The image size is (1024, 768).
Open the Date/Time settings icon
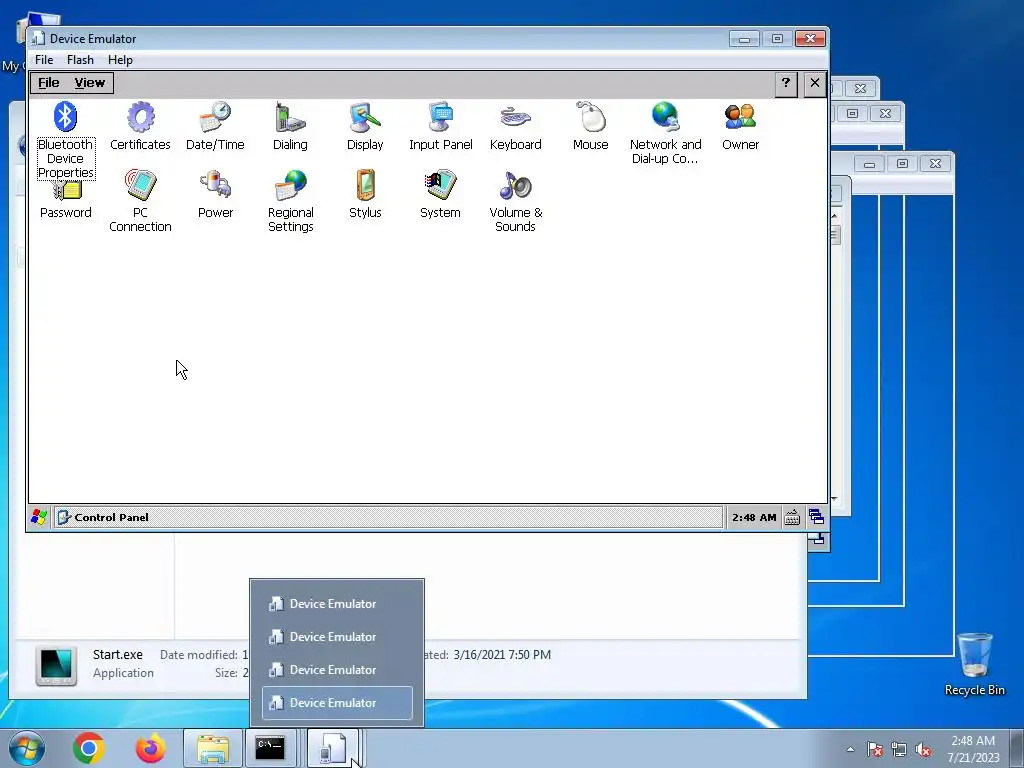pyautogui.click(x=215, y=127)
